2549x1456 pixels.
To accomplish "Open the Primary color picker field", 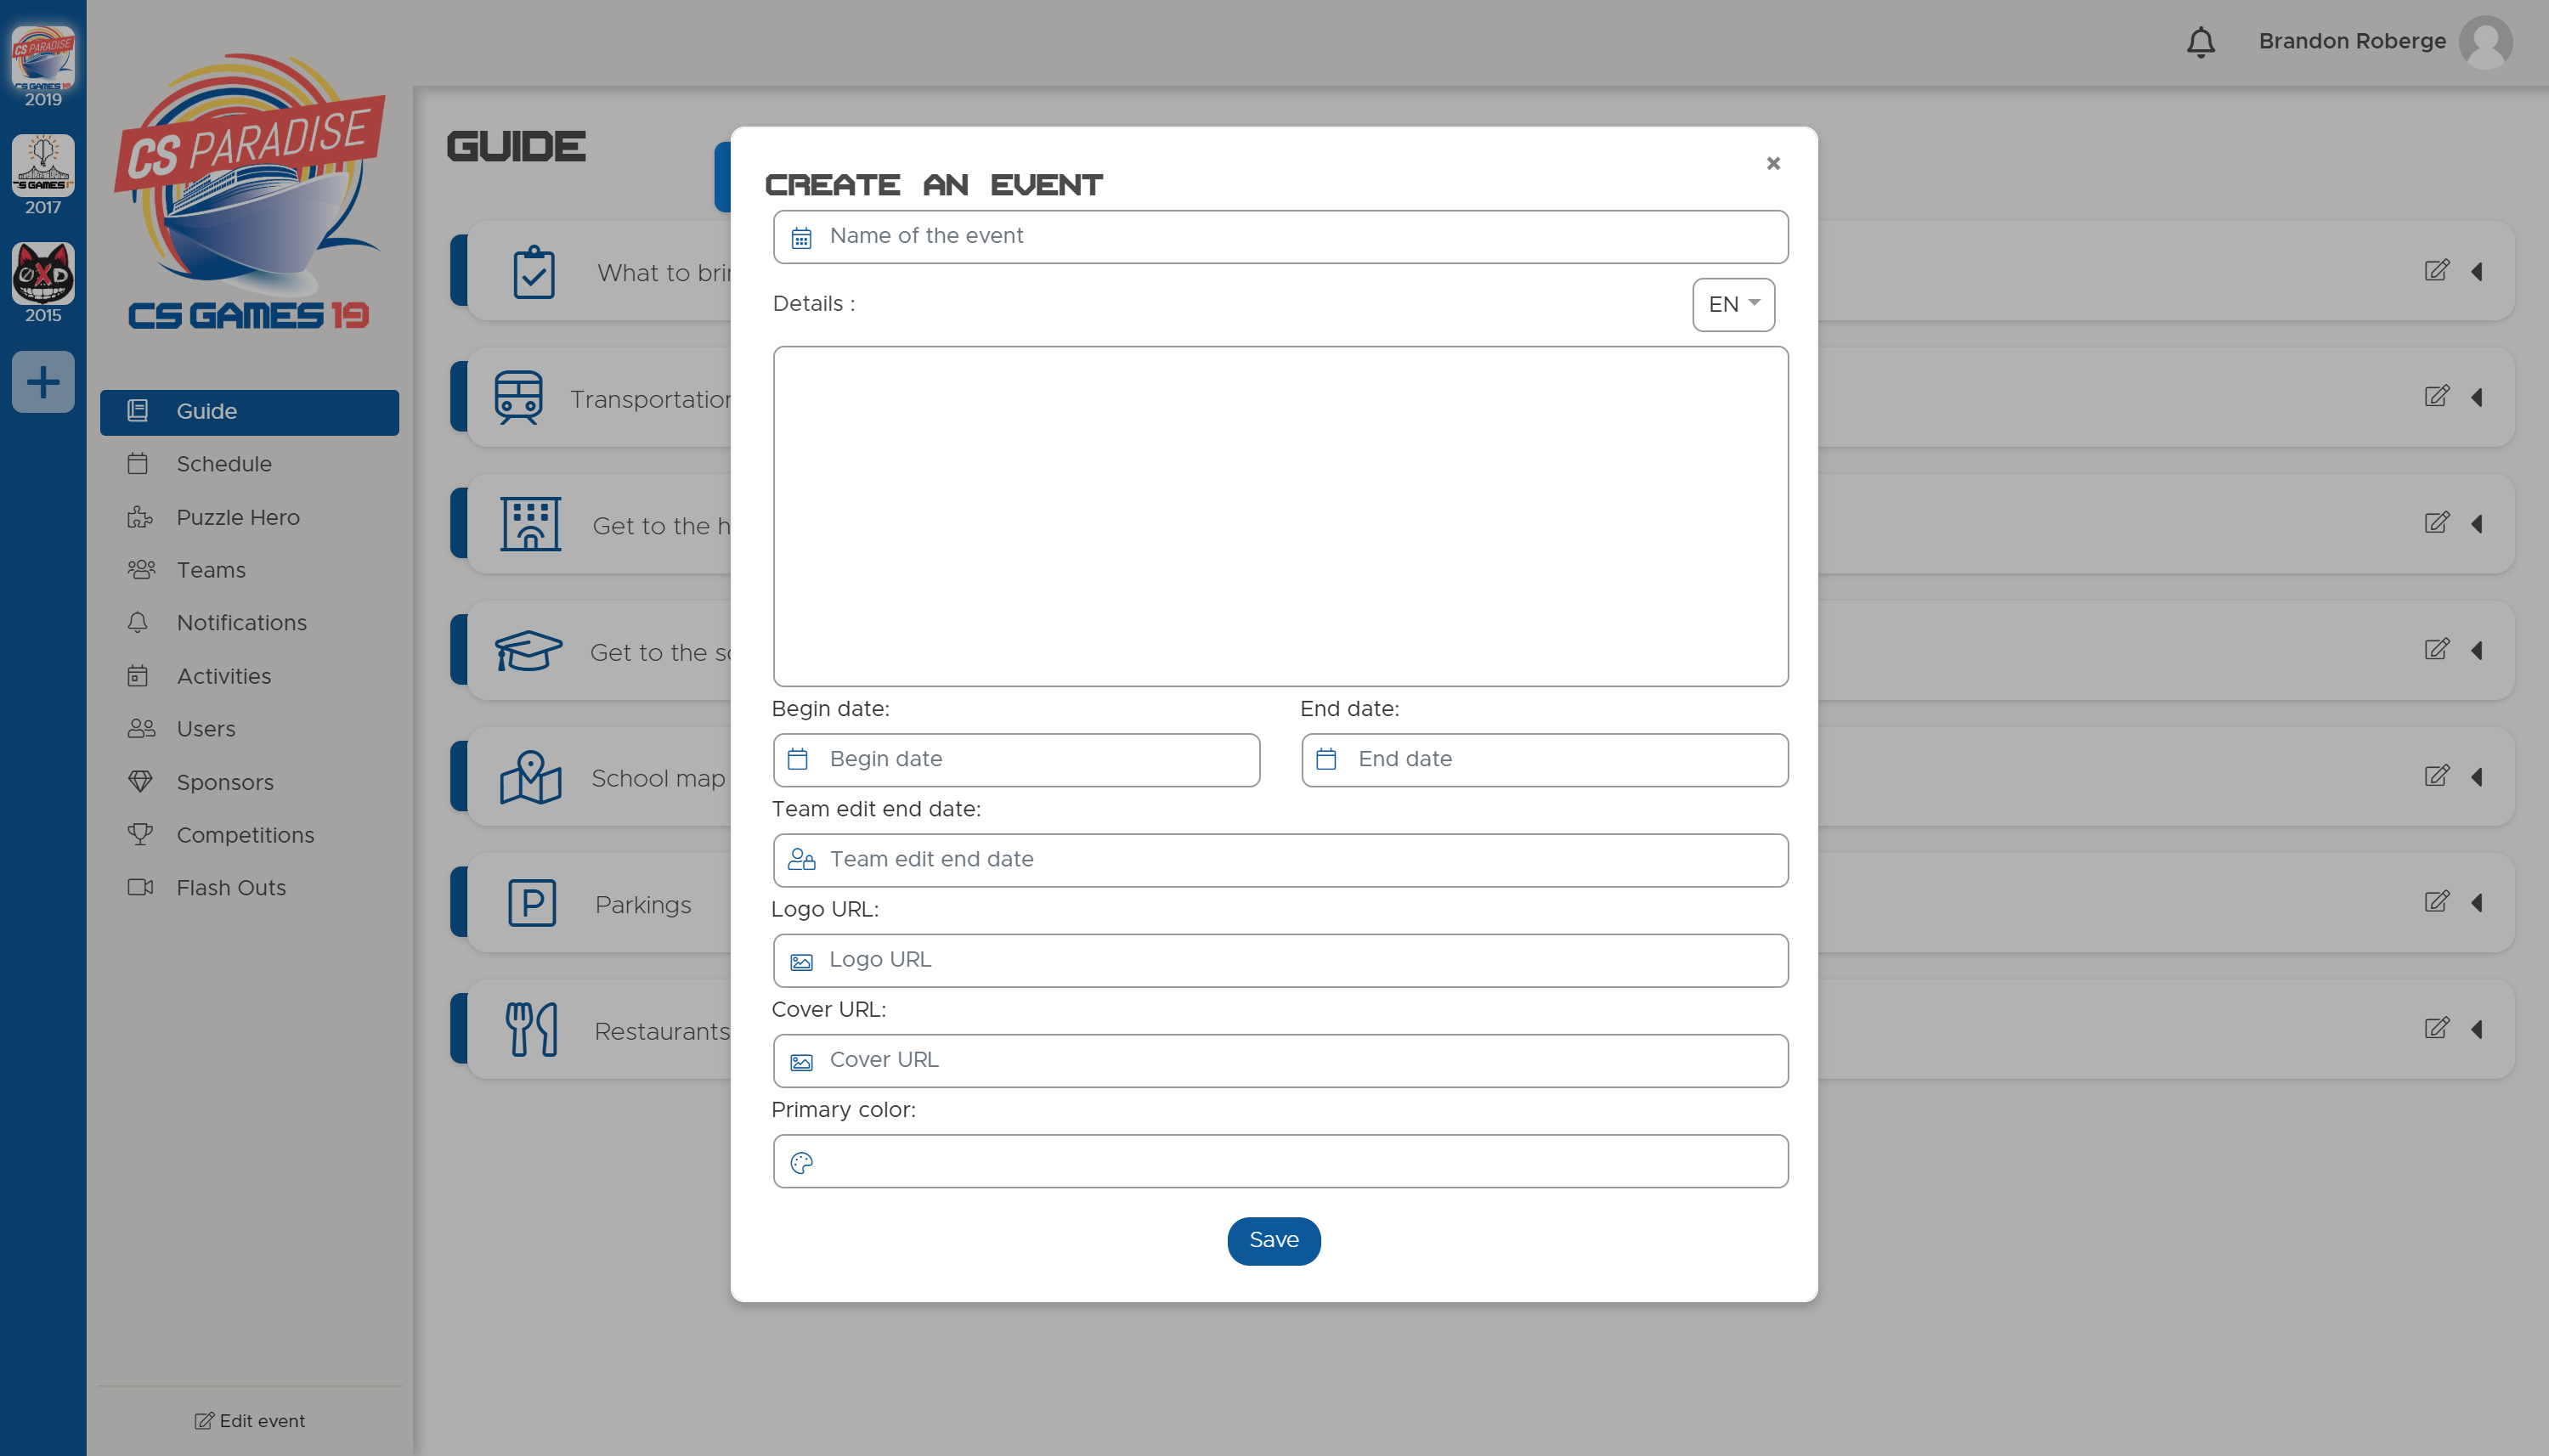I will click(1280, 1161).
